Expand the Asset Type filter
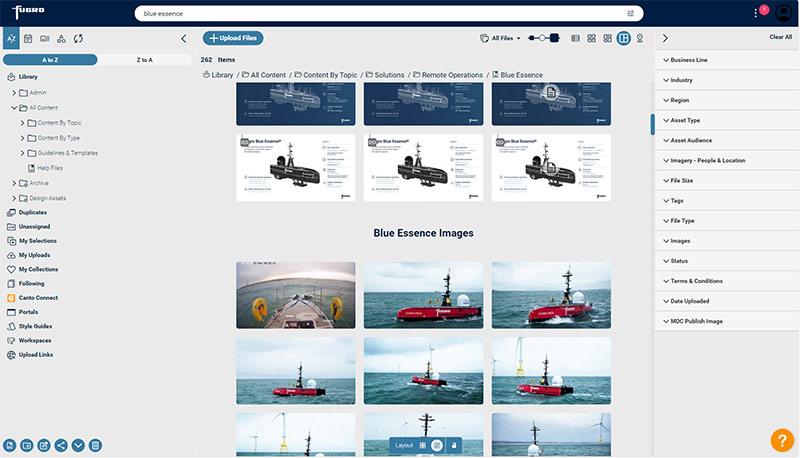This screenshot has height=458, width=800. pyautogui.click(x=685, y=120)
